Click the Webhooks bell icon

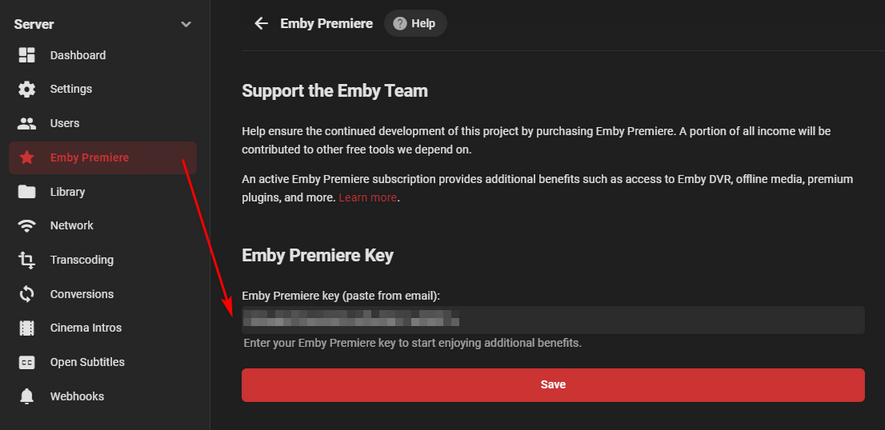click(x=27, y=397)
